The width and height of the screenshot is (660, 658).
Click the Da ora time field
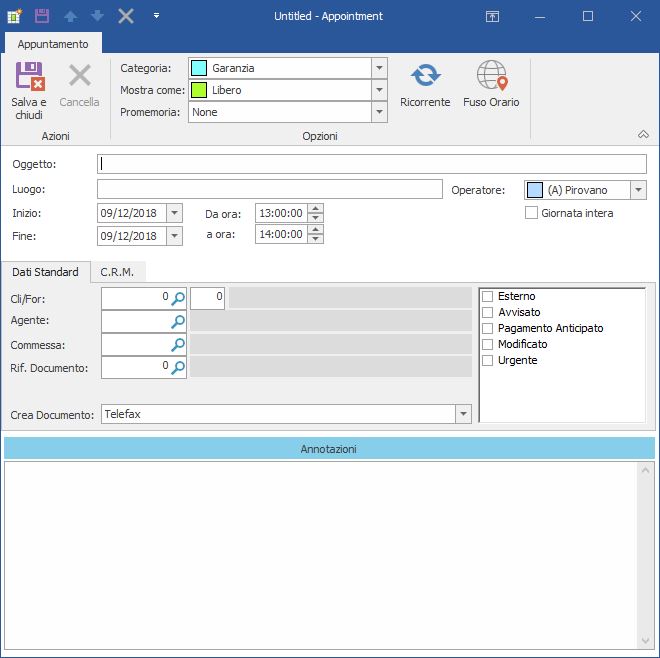pos(282,213)
